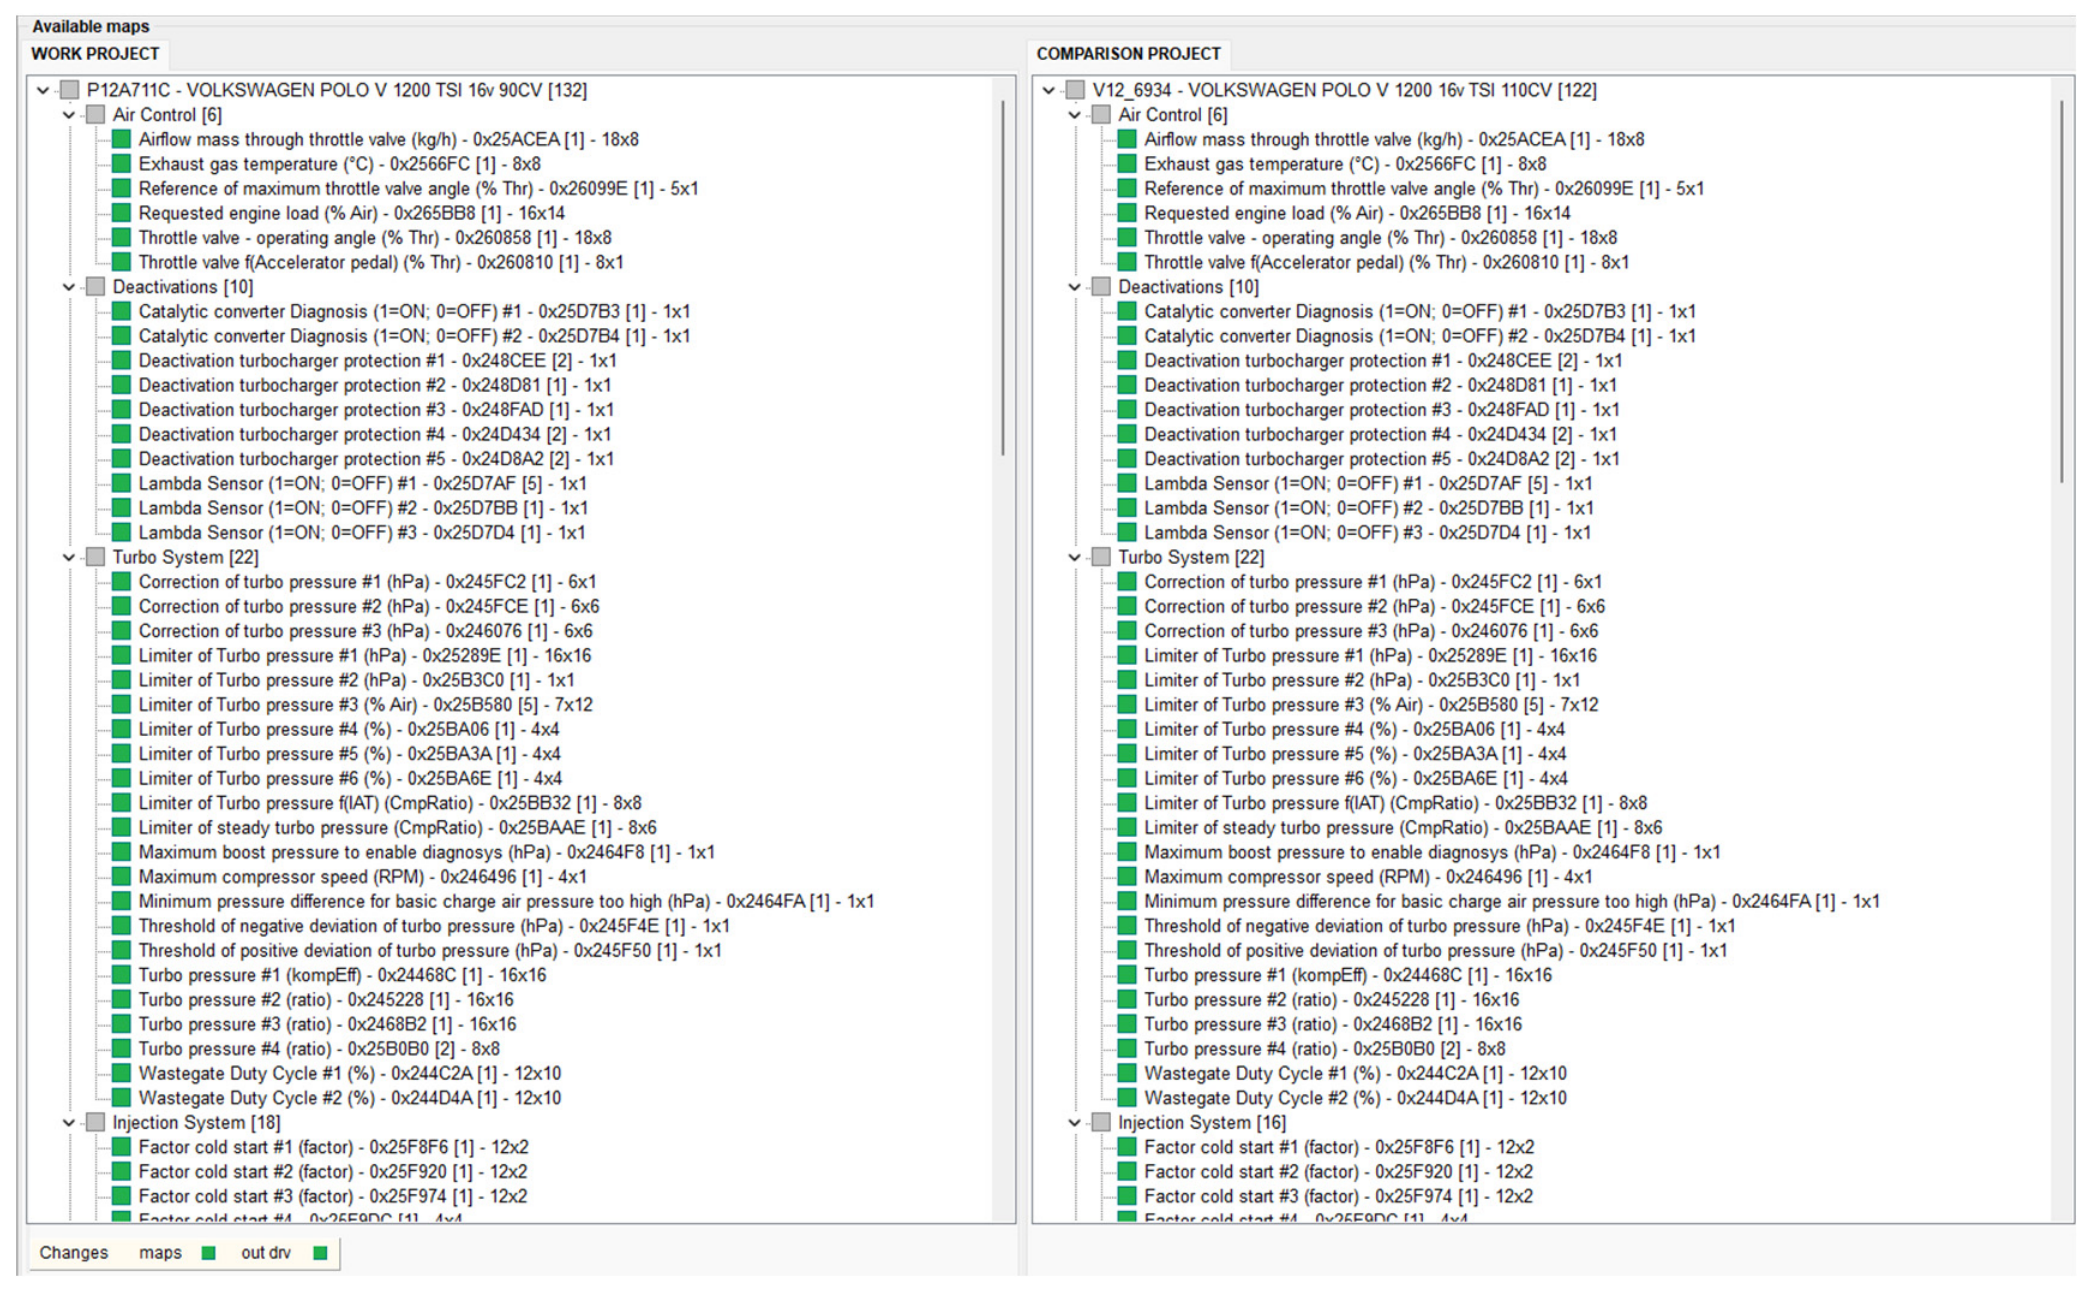
Task: Click green icon of work Catalytic converter Diagnosis #1
Action: [x=121, y=312]
